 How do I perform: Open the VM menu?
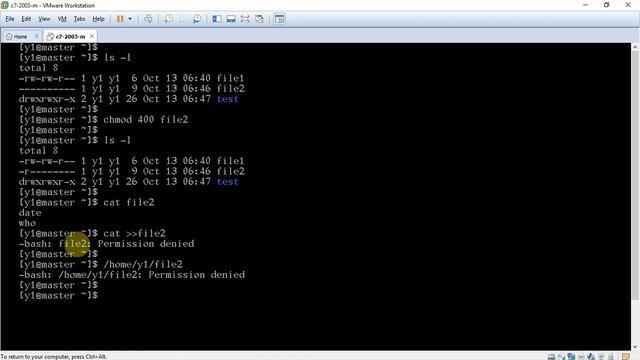pos(62,19)
